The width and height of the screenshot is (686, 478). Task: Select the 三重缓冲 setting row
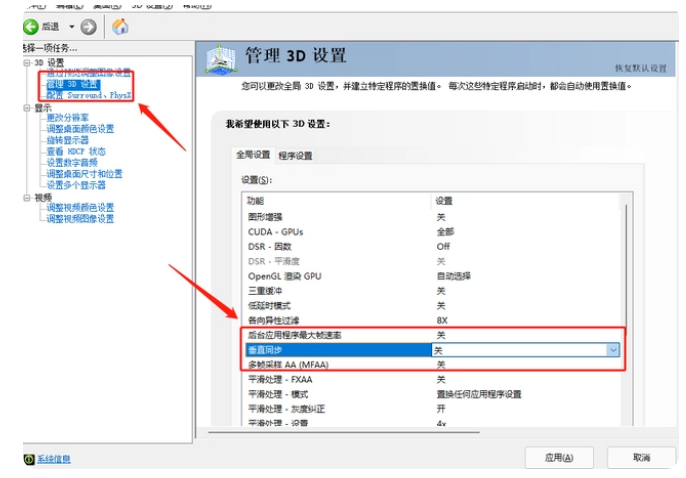432,291
